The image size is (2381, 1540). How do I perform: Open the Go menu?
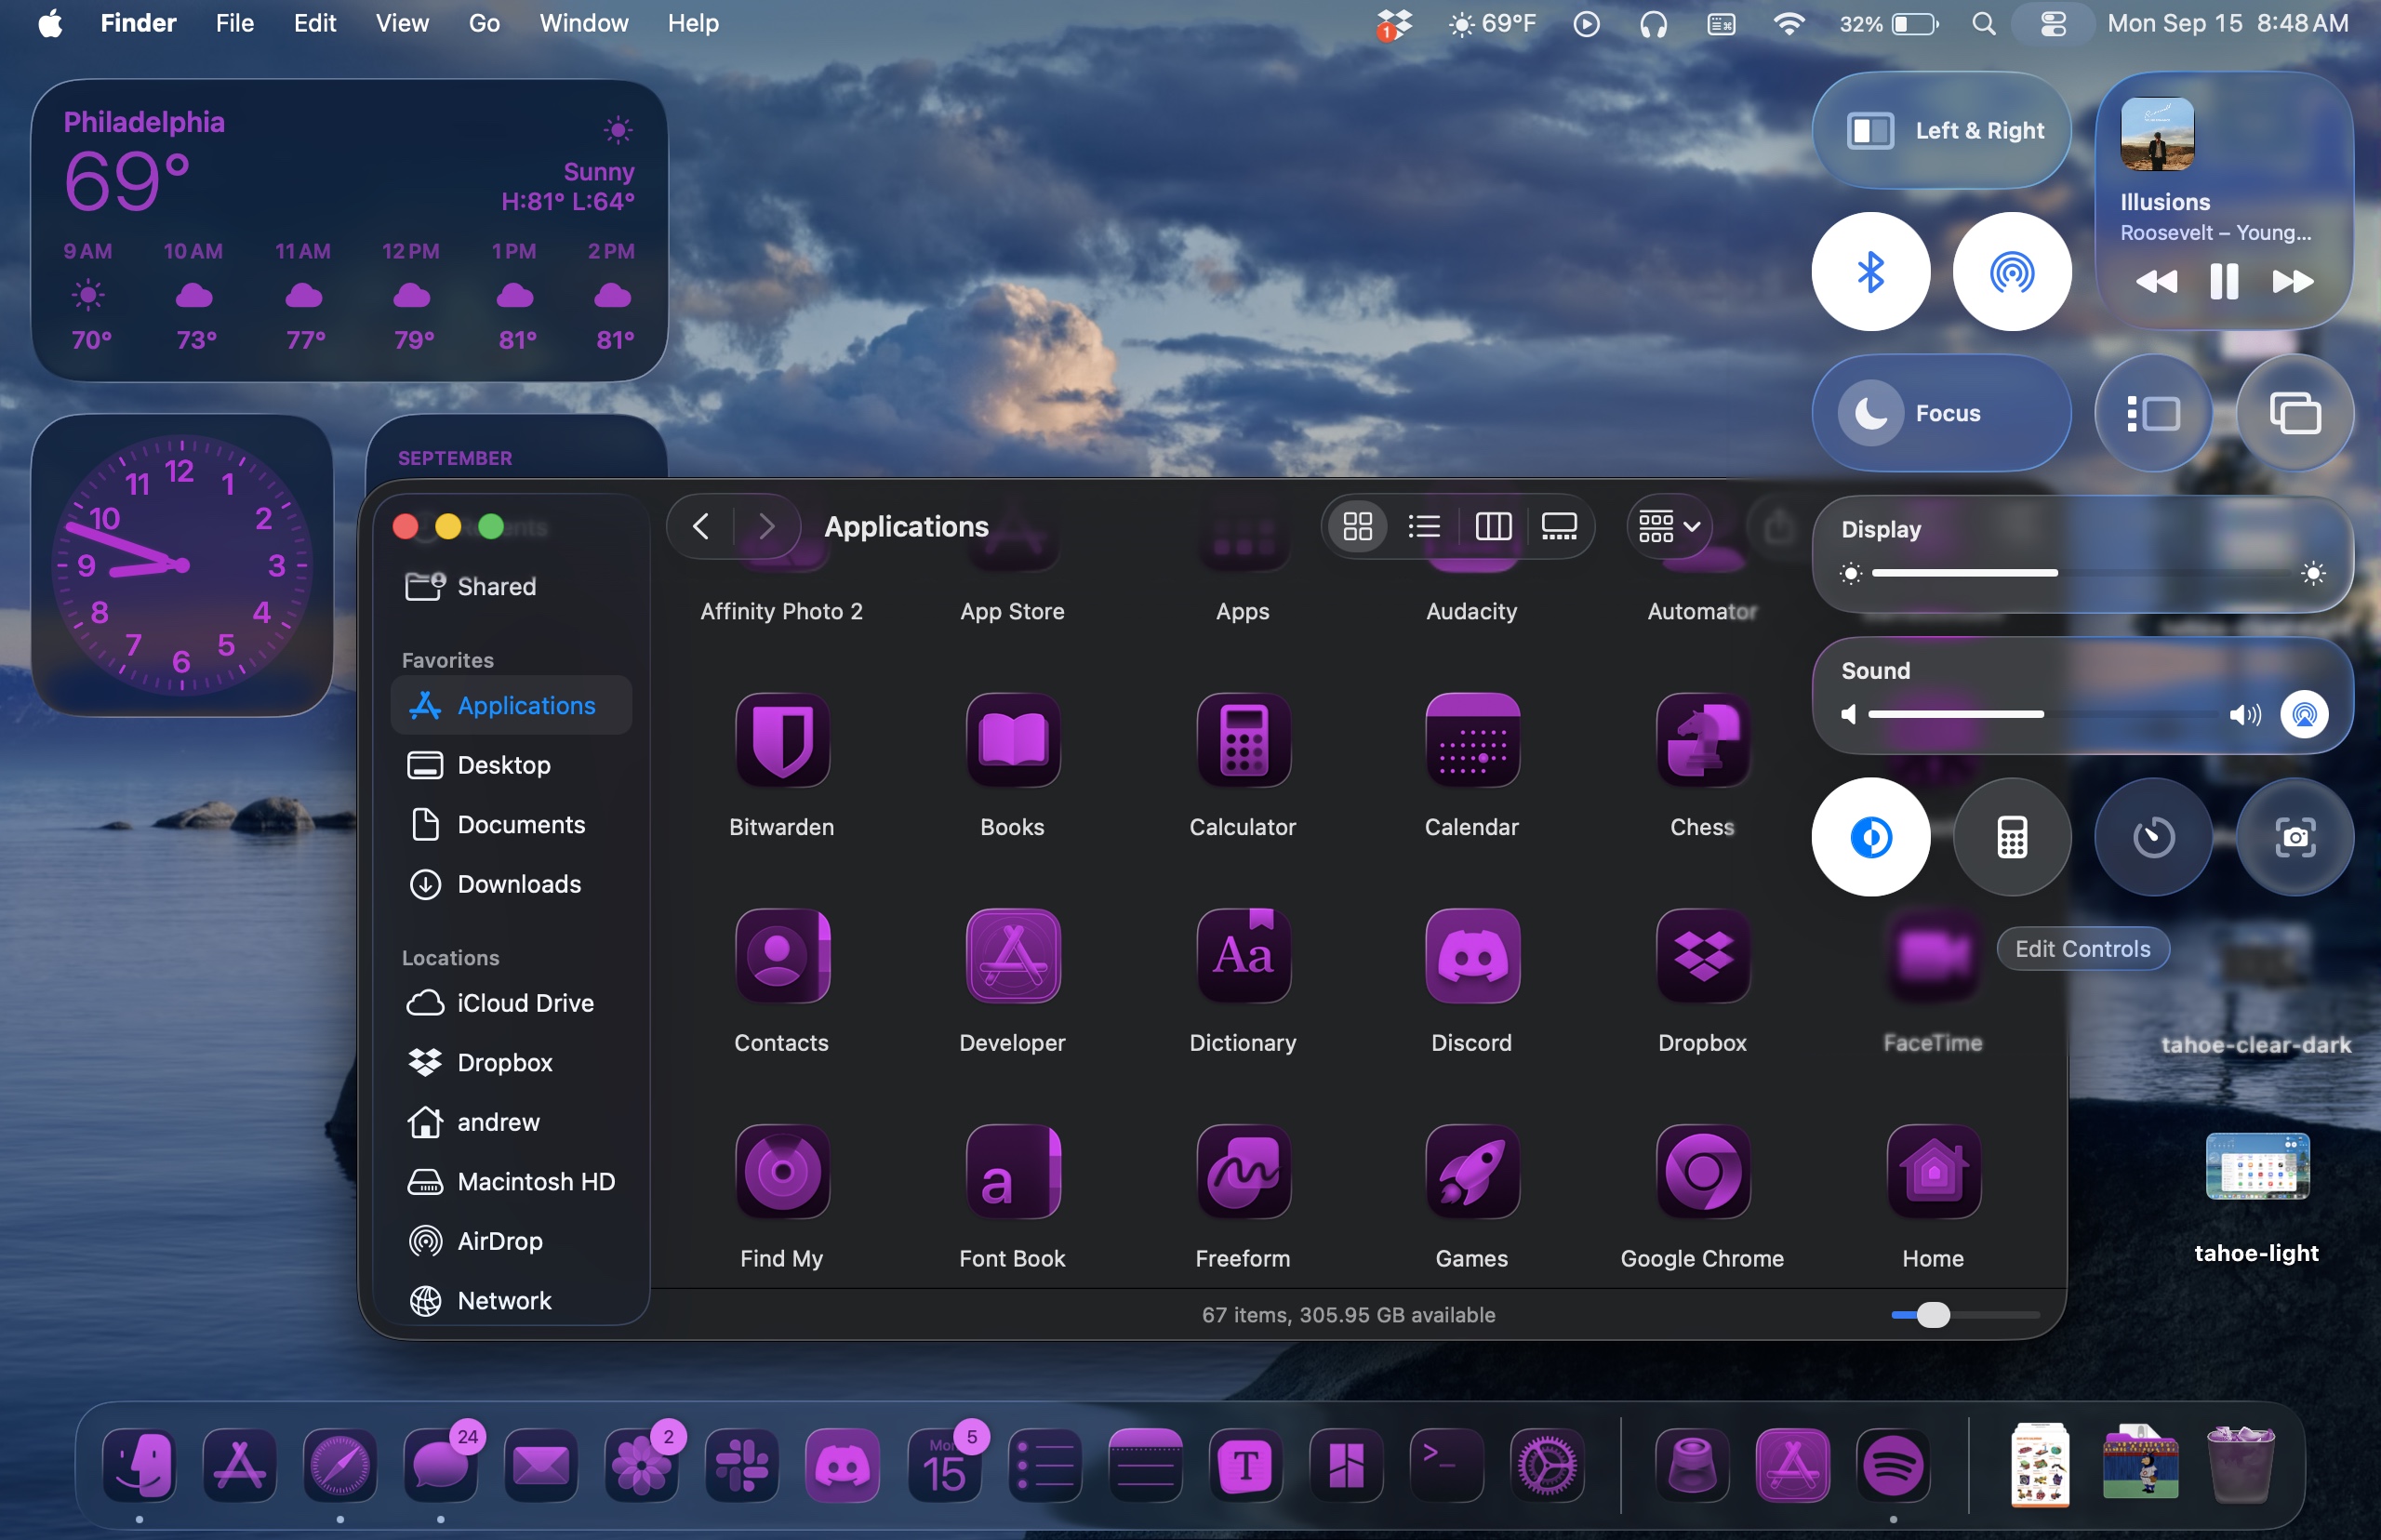coord(484,23)
